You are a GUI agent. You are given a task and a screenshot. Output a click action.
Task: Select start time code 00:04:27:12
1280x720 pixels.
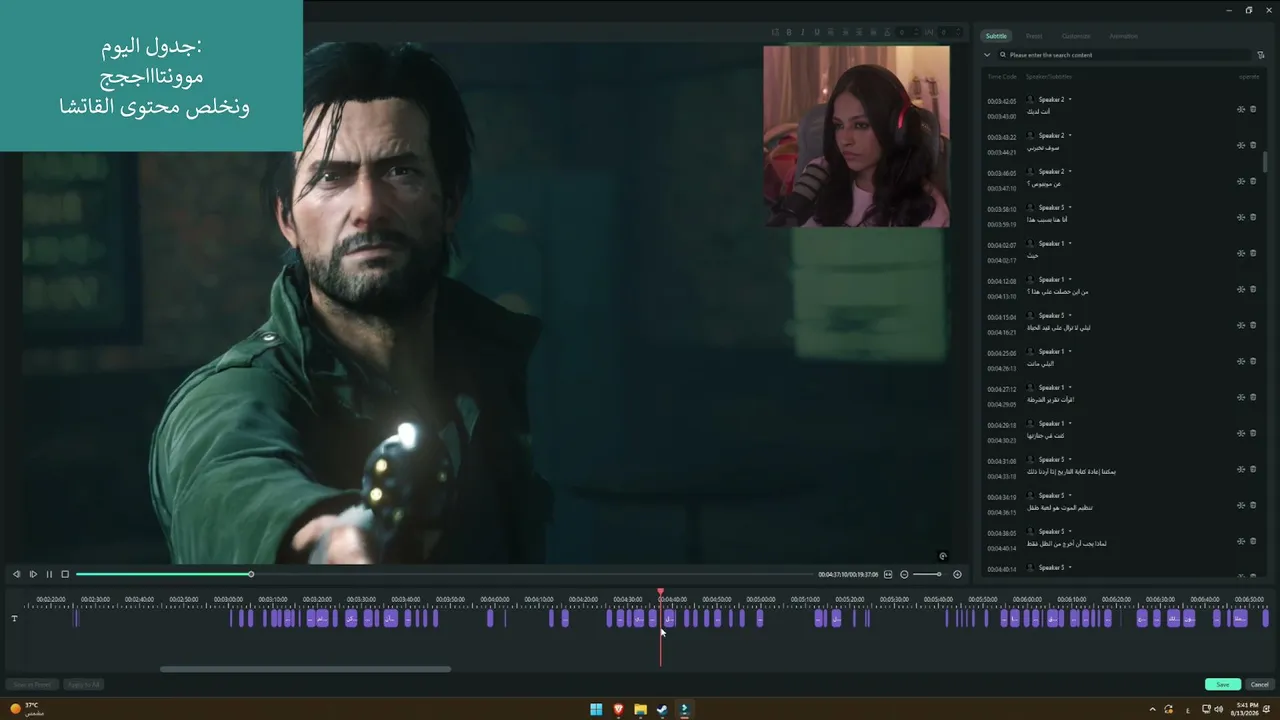pyautogui.click(x=1001, y=389)
